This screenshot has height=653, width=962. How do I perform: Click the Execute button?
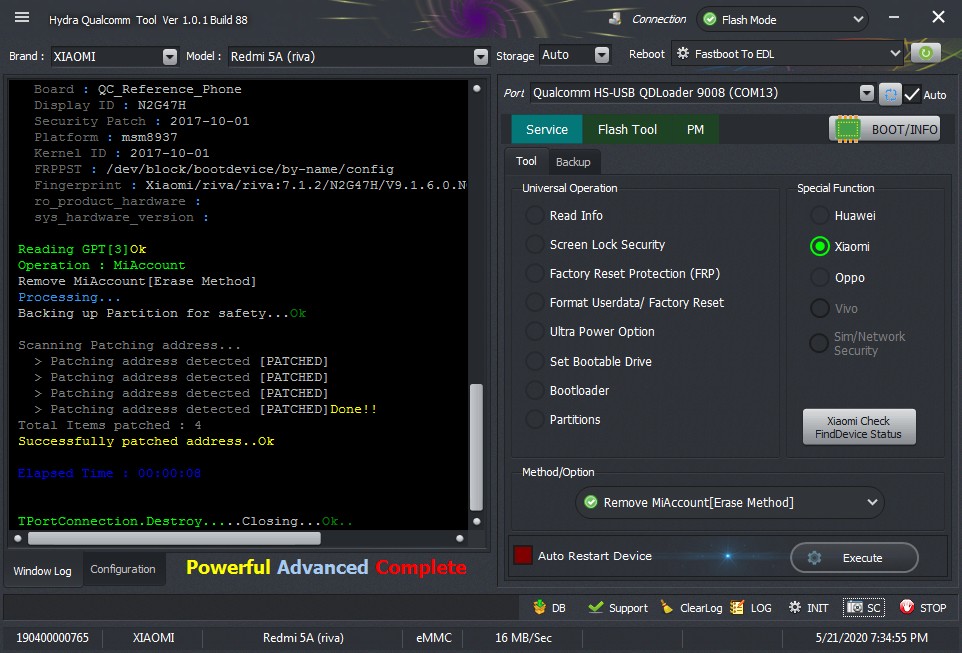coord(854,558)
